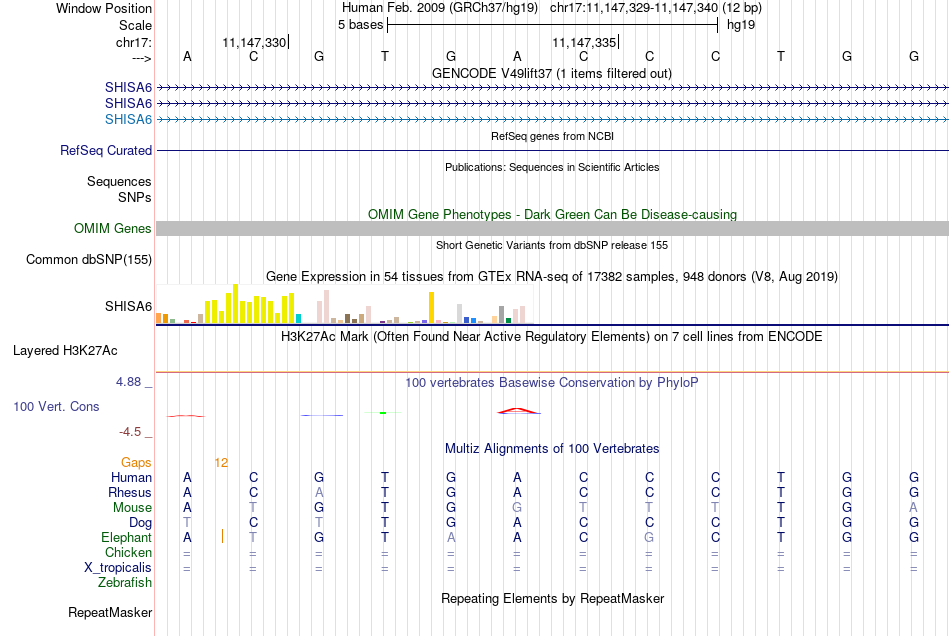Click 'Short Genetic Variants from dbSNP release 155'
This screenshot has width=950, height=636.
[552, 245]
